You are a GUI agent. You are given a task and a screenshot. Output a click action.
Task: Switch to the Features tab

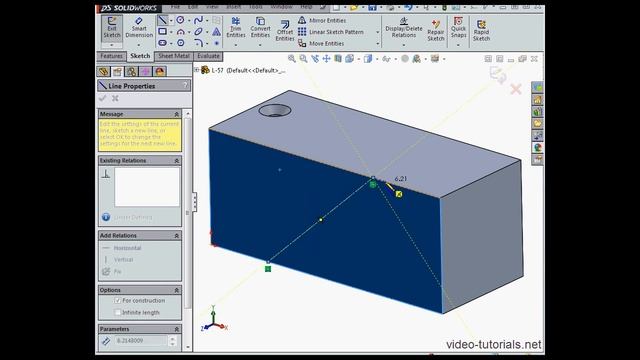click(x=111, y=56)
